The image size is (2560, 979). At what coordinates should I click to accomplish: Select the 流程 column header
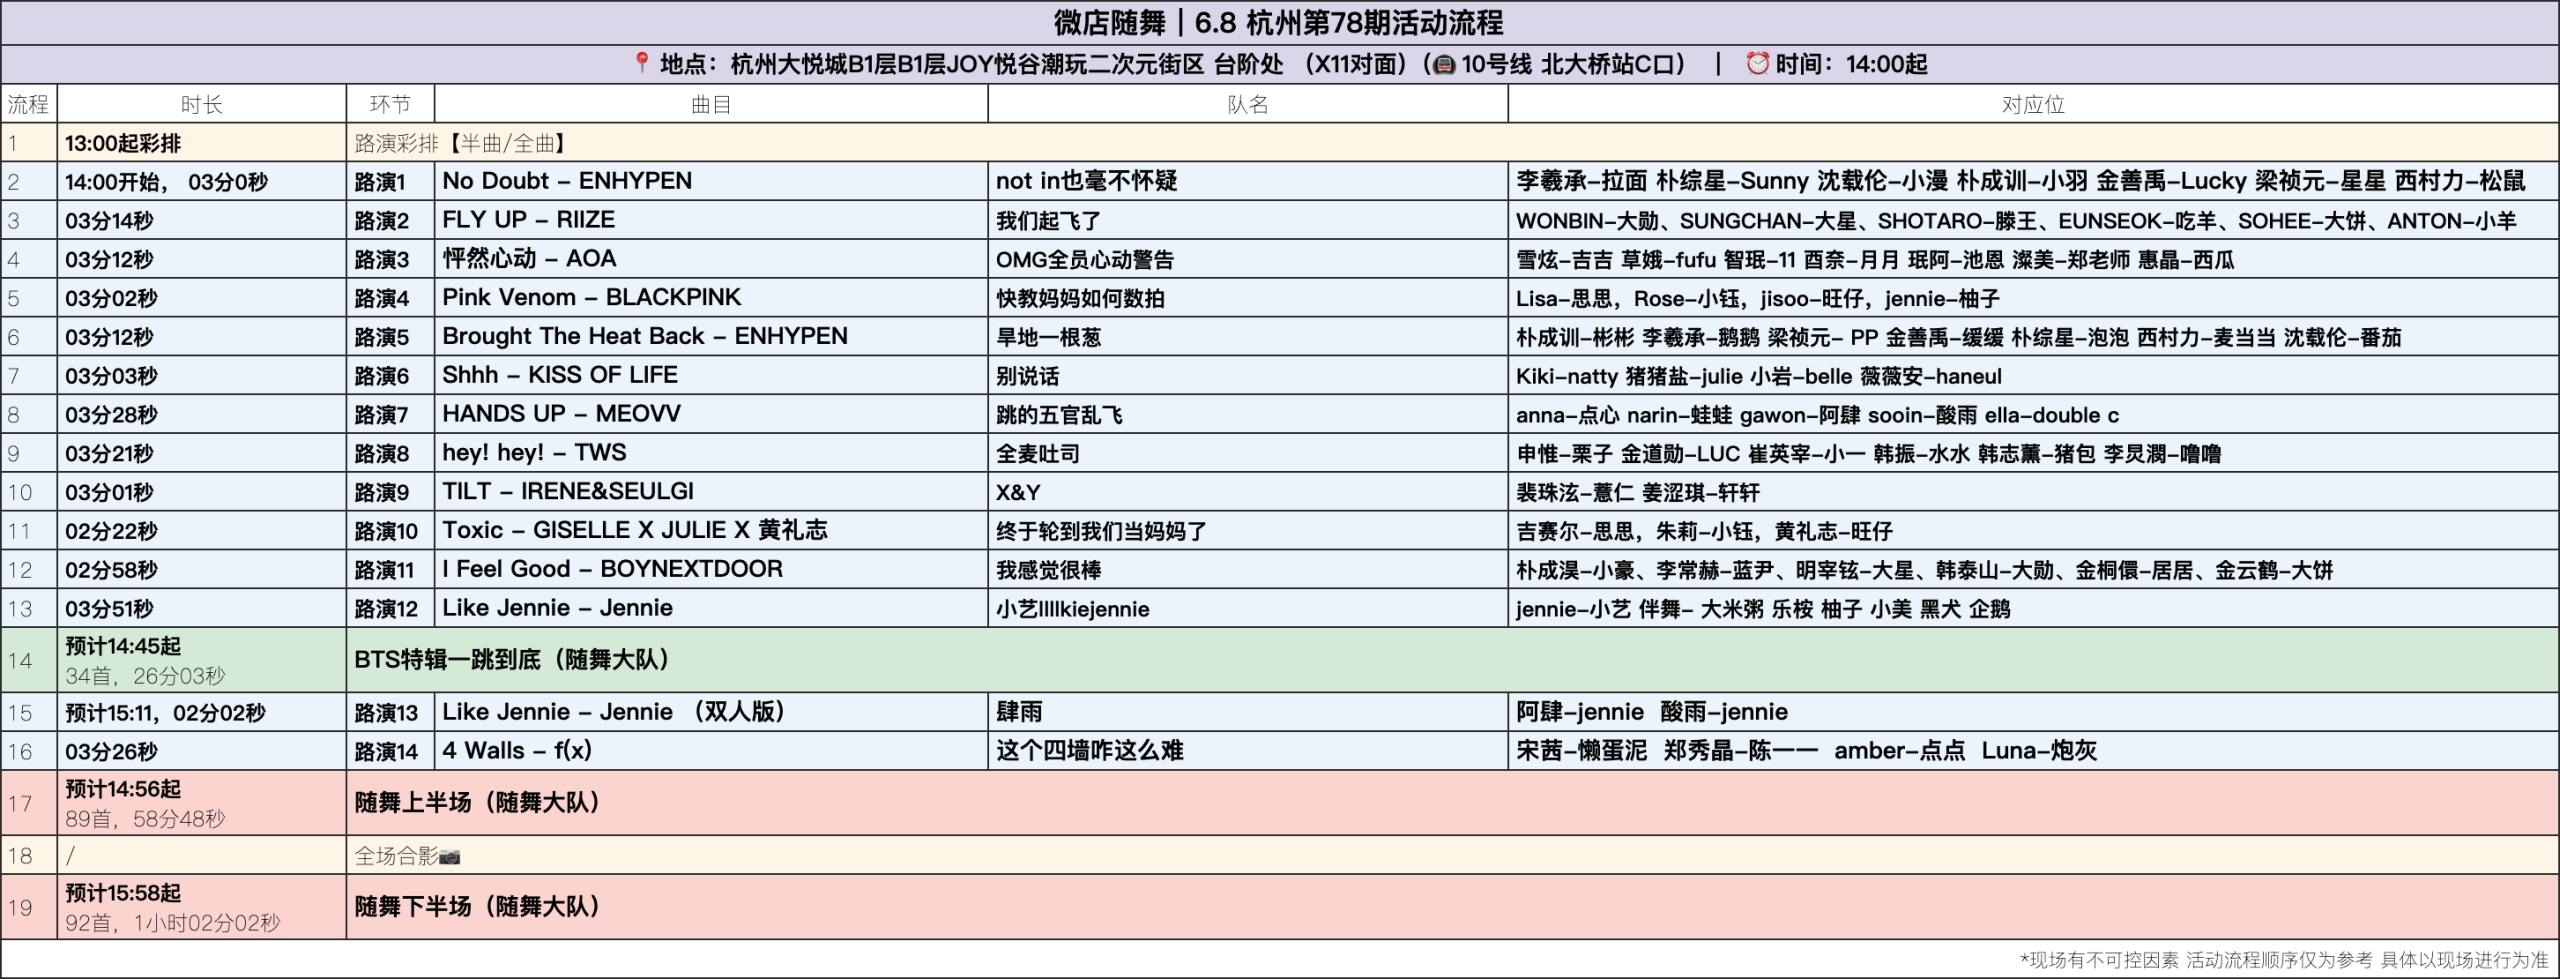[28, 104]
